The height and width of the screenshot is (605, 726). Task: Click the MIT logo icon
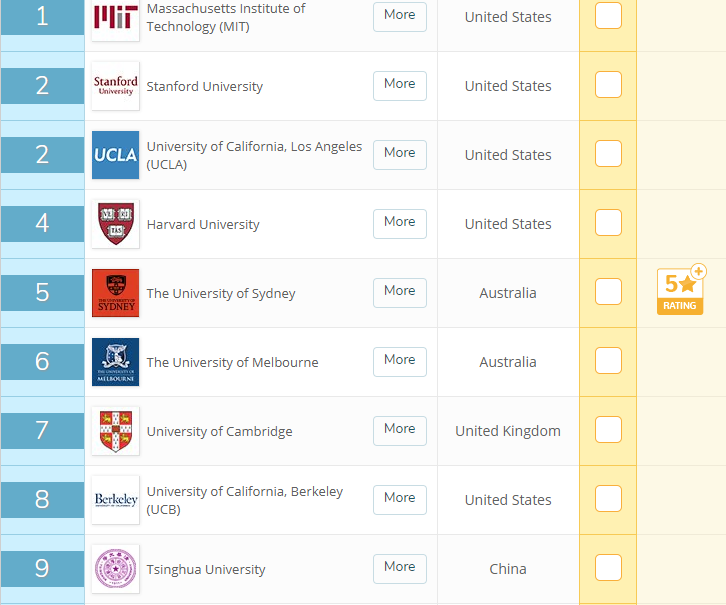pos(115,19)
